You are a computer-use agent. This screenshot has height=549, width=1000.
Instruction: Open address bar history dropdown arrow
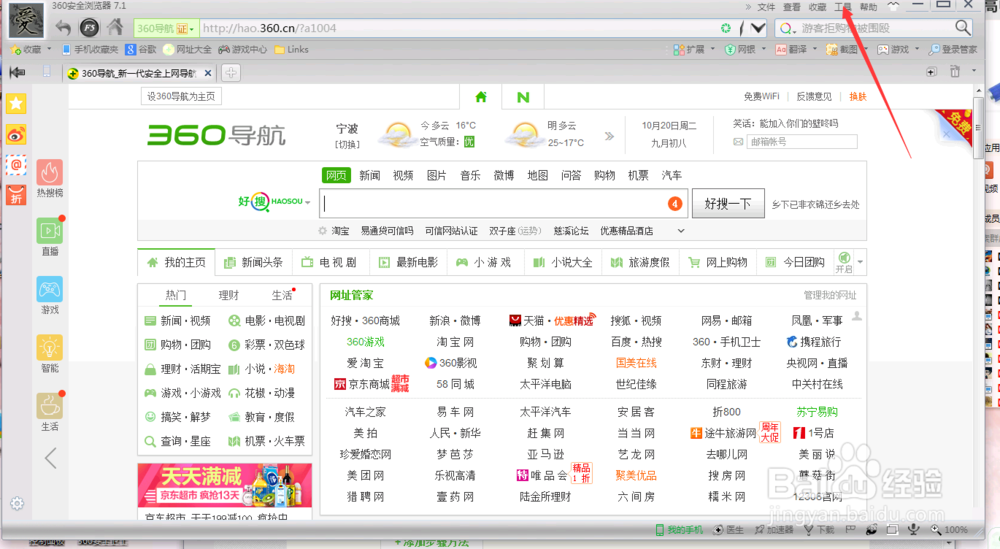coord(758,28)
